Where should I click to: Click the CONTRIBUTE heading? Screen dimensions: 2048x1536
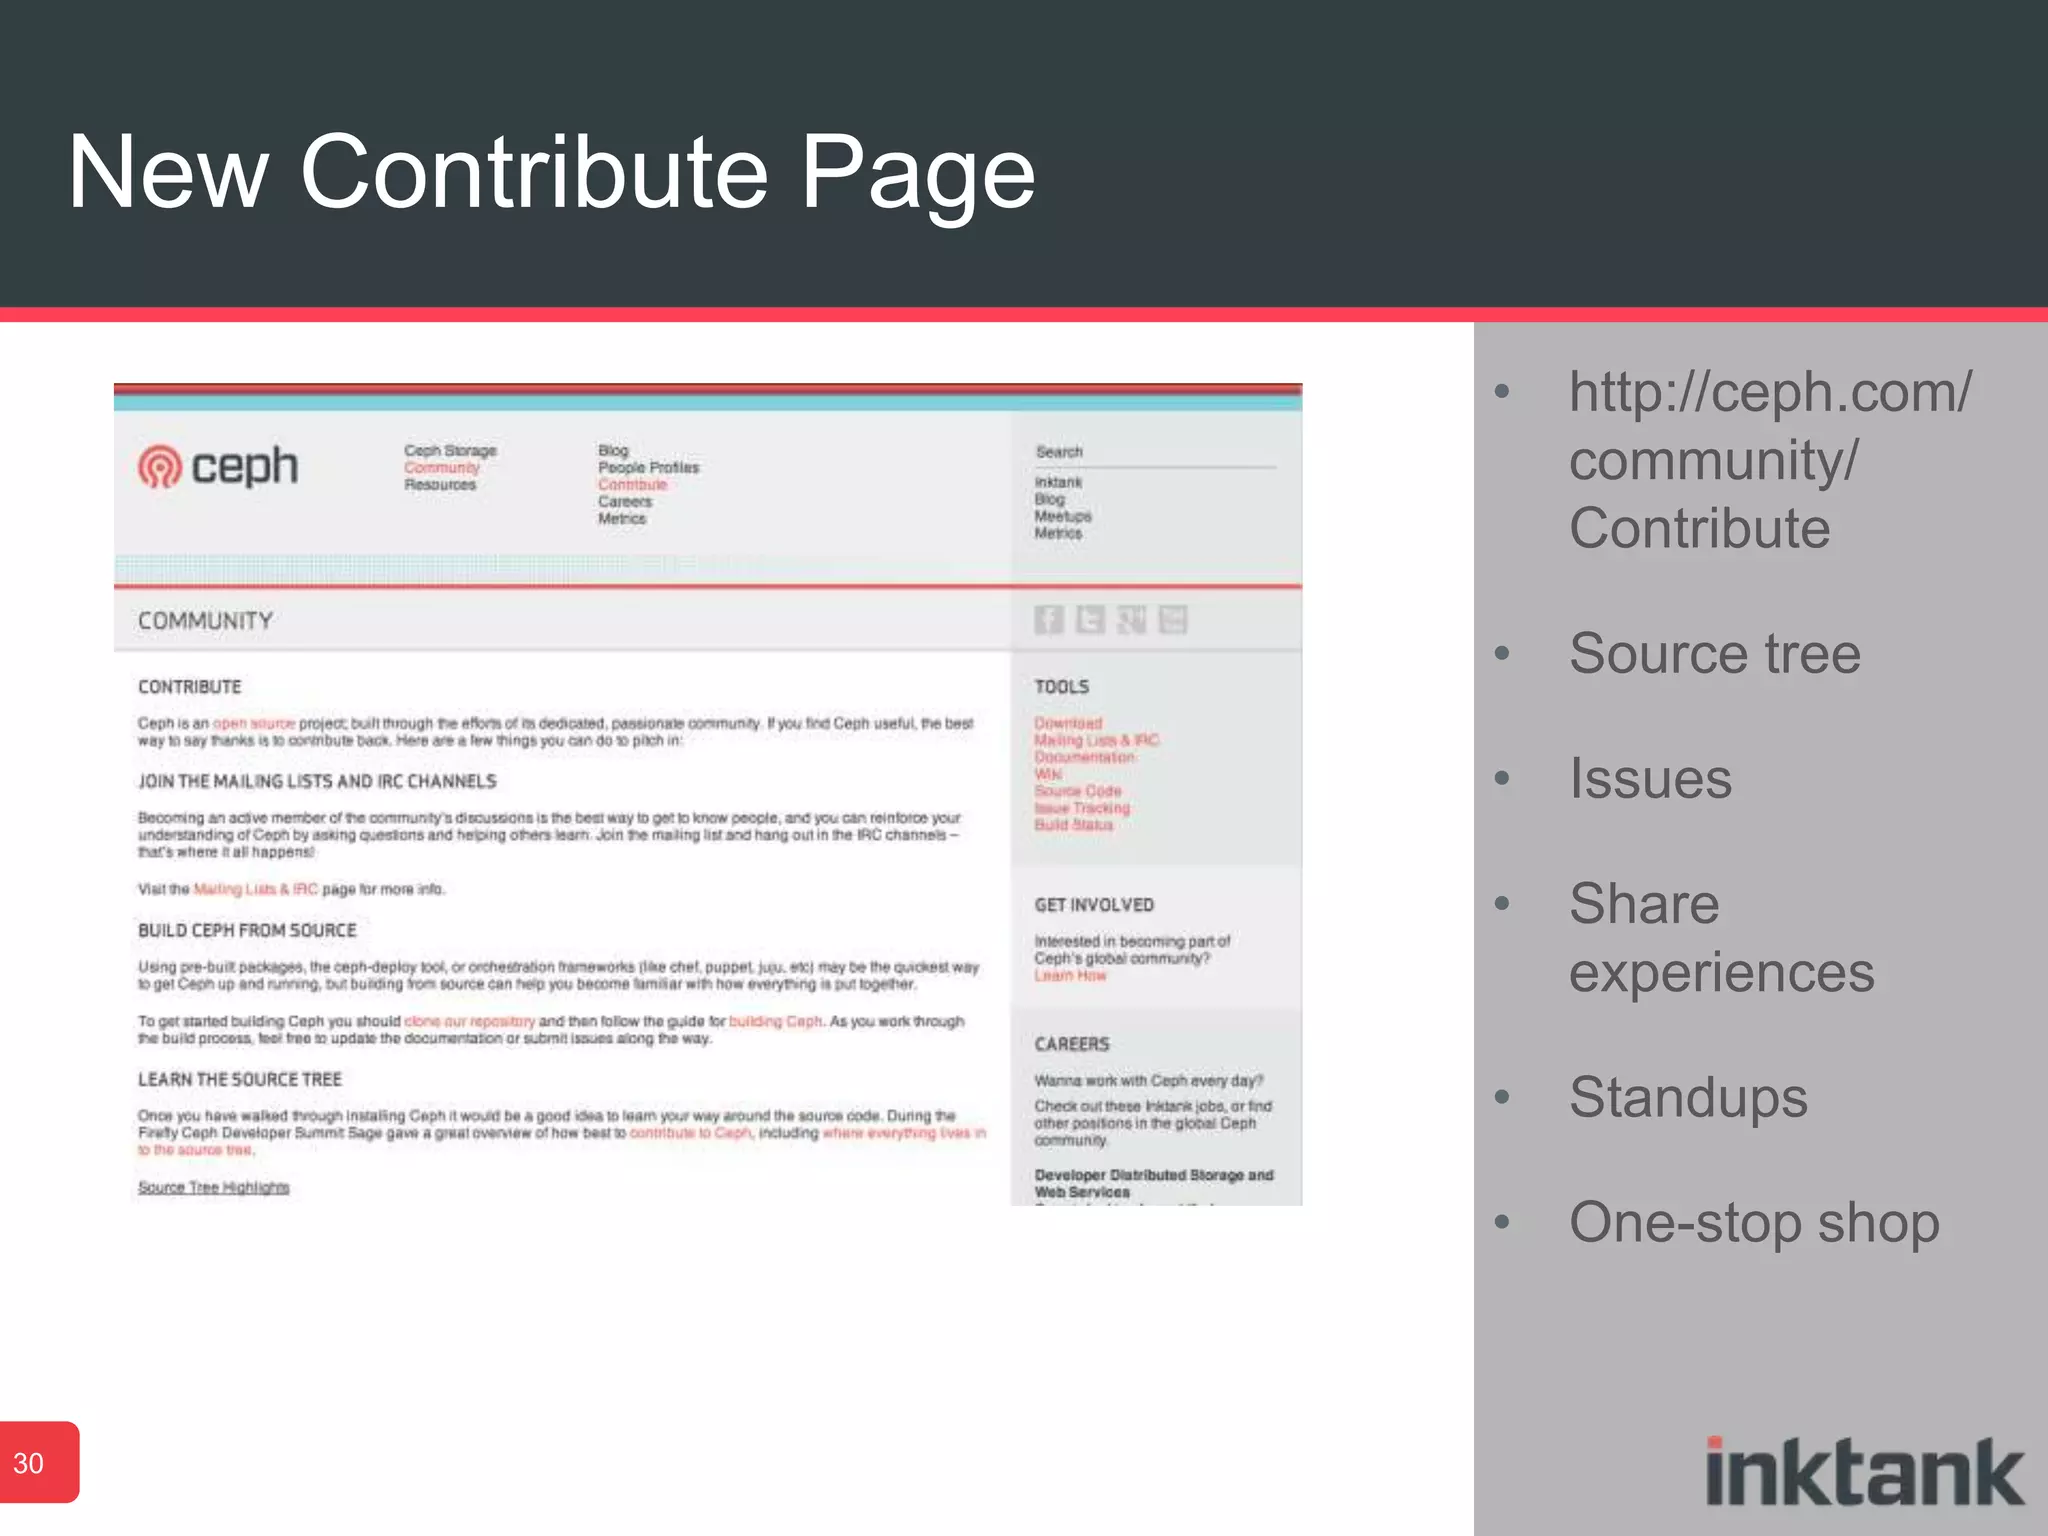(189, 687)
